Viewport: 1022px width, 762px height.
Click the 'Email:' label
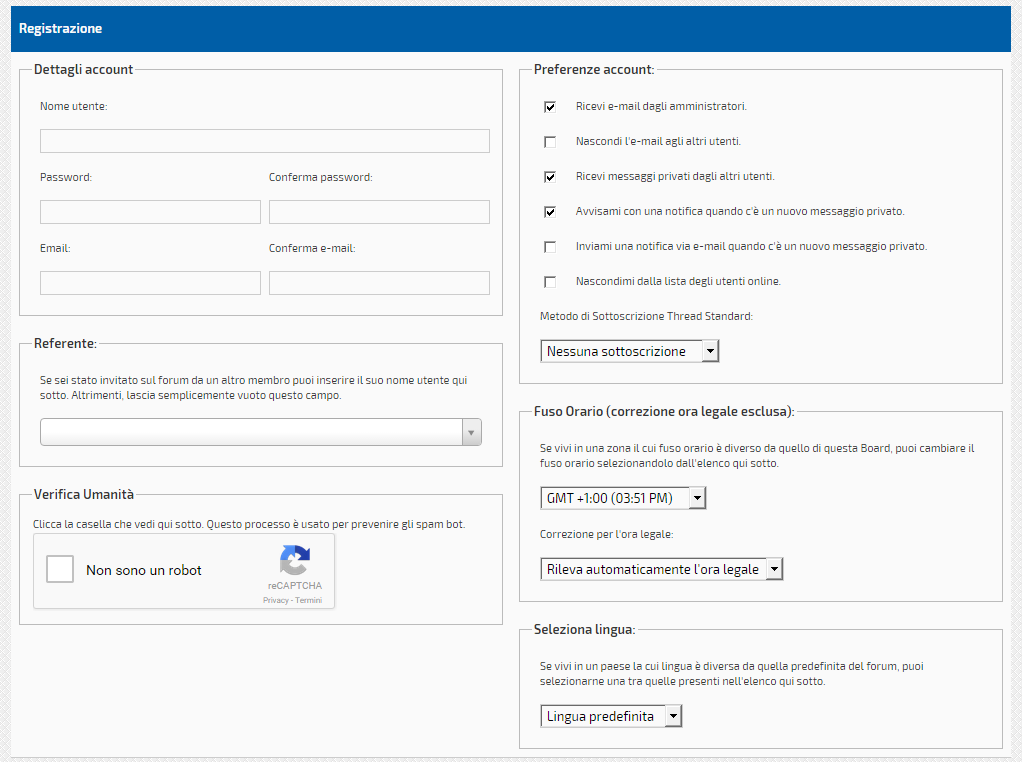pyautogui.click(x=55, y=248)
